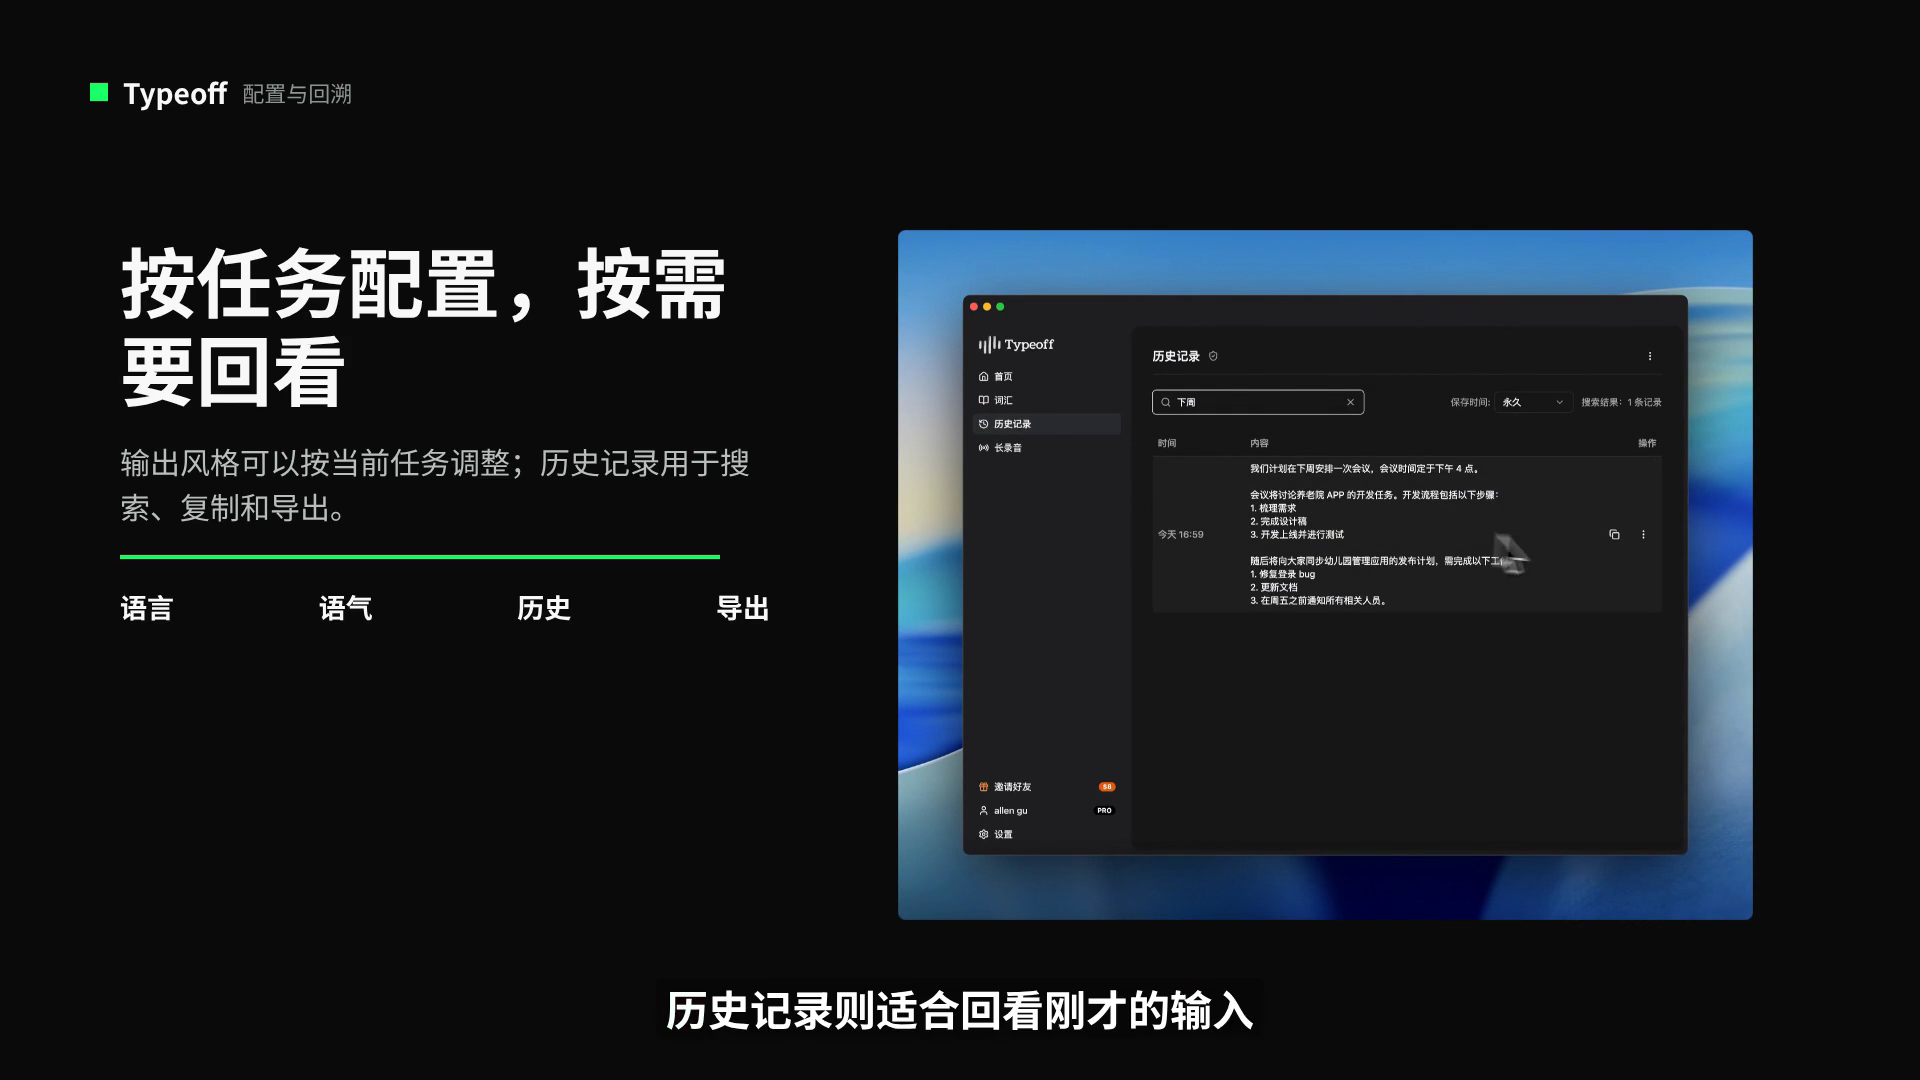Click the PRO badge beside allen gu
This screenshot has width=1920, height=1080.
1104,811
